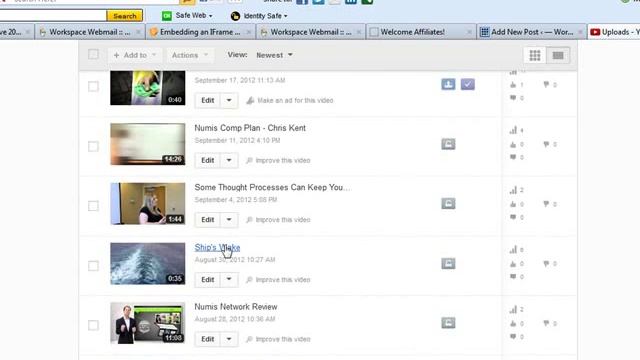
Task: Click thumbs-up icon for Some Thought Processes video
Action: pos(513,204)
